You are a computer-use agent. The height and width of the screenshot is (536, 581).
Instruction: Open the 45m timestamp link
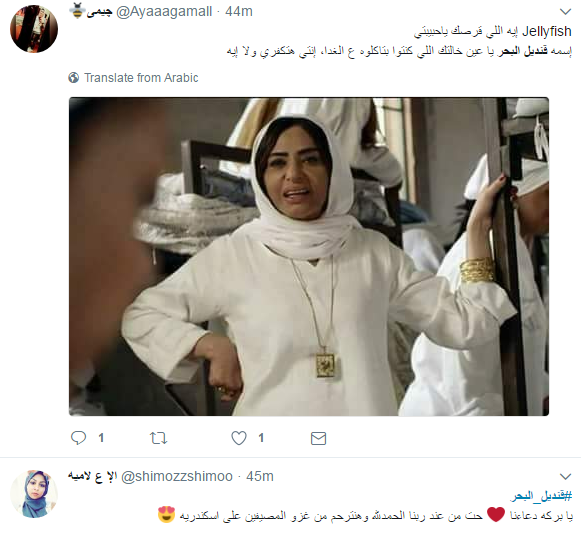coord(260,476)
